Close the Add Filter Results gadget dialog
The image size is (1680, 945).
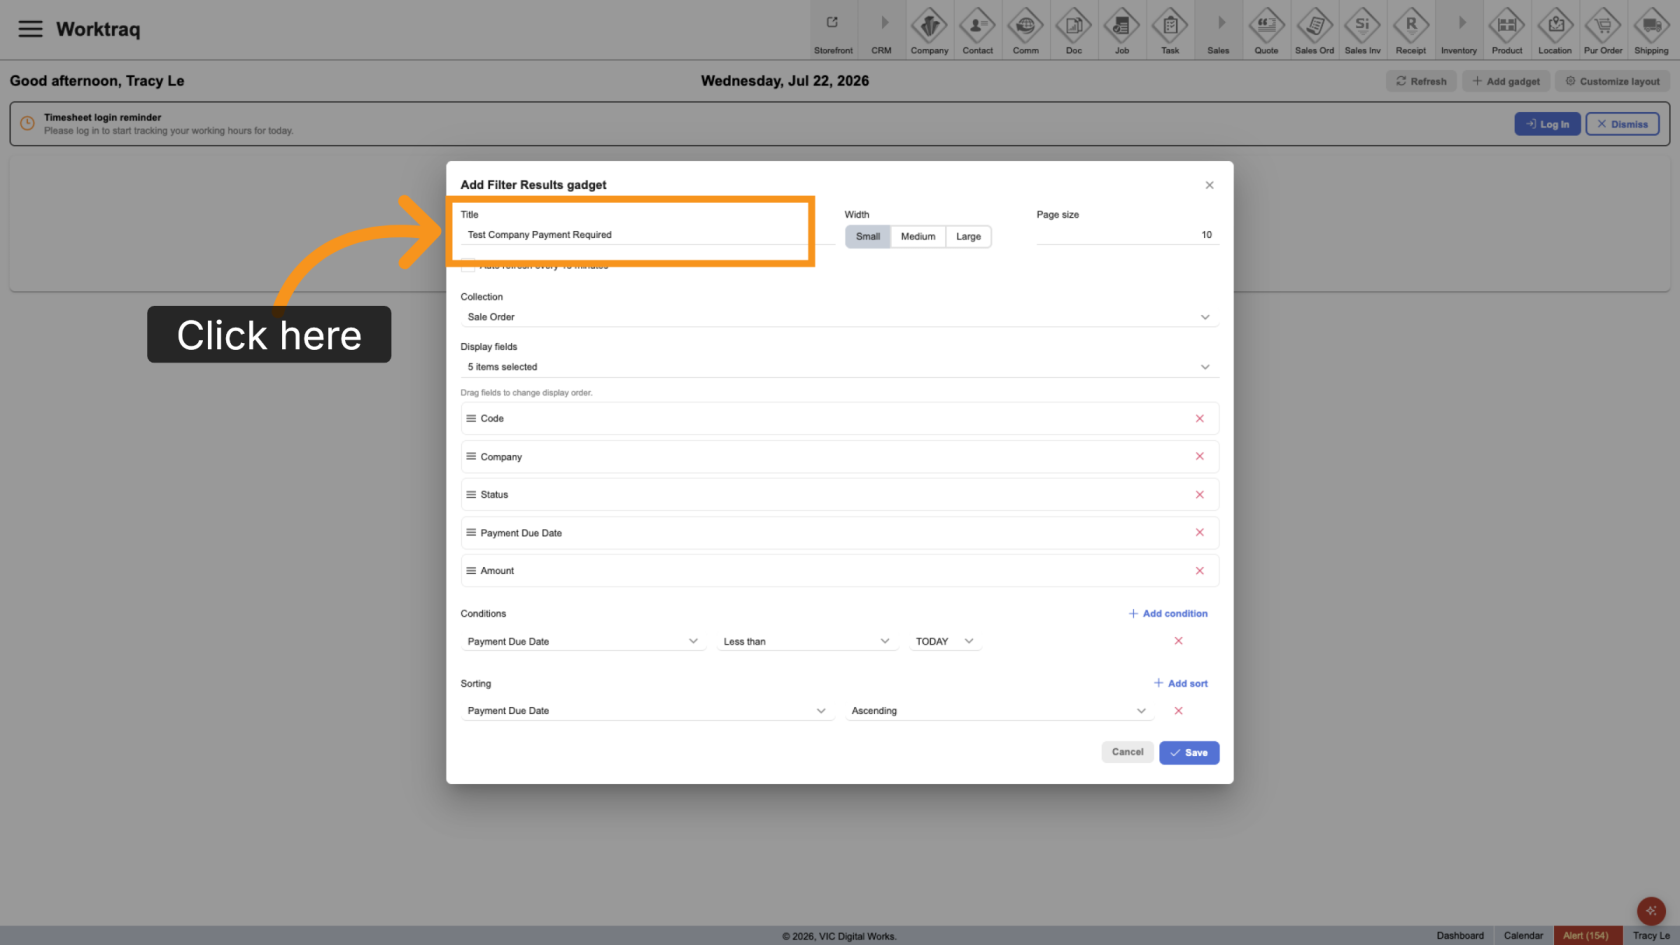[x=1209, y=185]
